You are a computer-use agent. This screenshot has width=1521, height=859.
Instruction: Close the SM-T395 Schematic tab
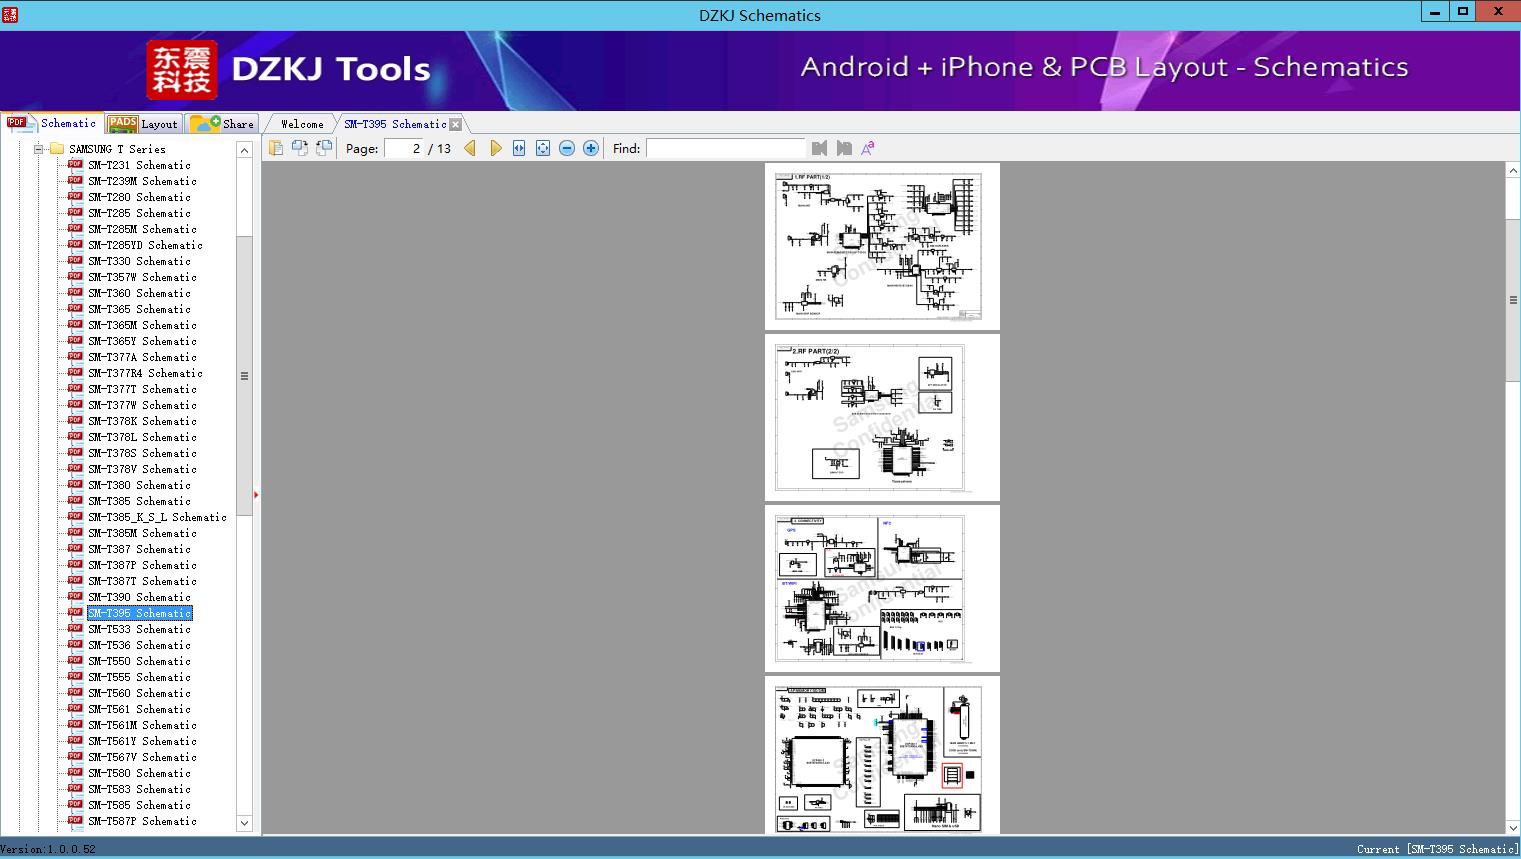point(456,124)
